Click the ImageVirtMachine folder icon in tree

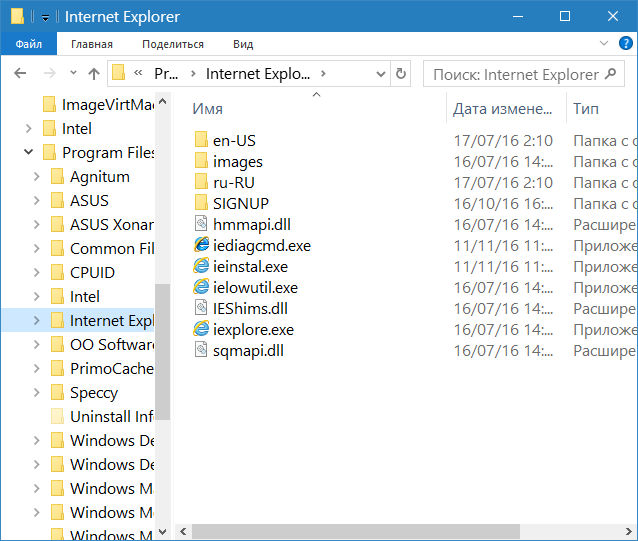tap(49, 105)
